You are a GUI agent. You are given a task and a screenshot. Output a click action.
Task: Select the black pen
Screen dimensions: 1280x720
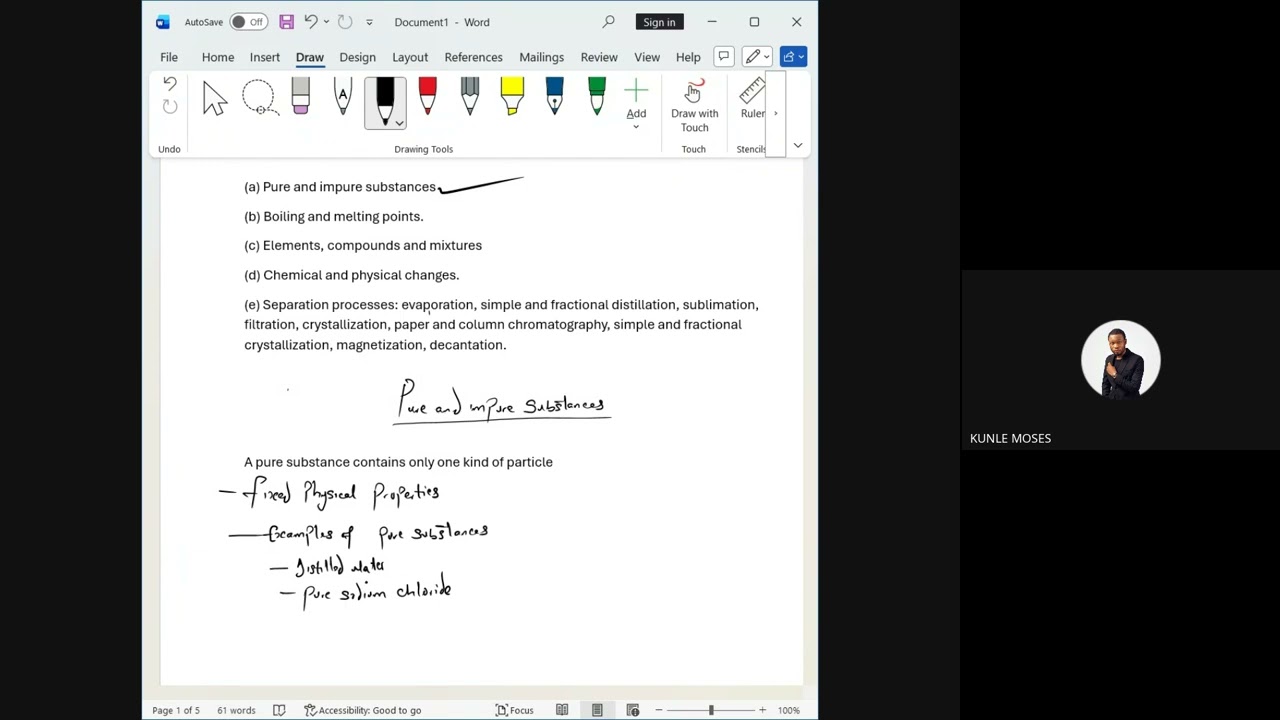[385, 100]
